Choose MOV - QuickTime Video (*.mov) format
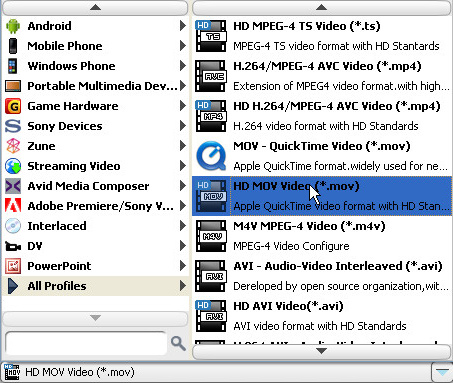 pyautogui.click(x=322, y=156)
